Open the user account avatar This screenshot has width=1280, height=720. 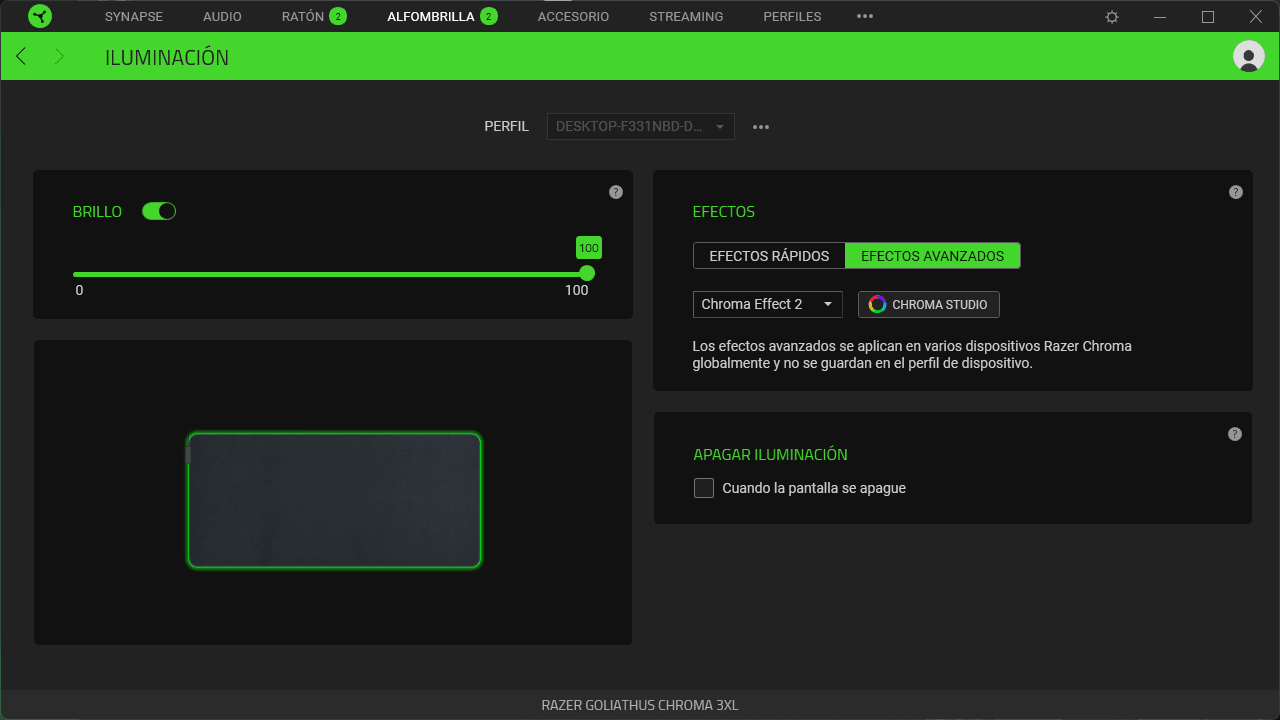click(x=1249, y=56)
